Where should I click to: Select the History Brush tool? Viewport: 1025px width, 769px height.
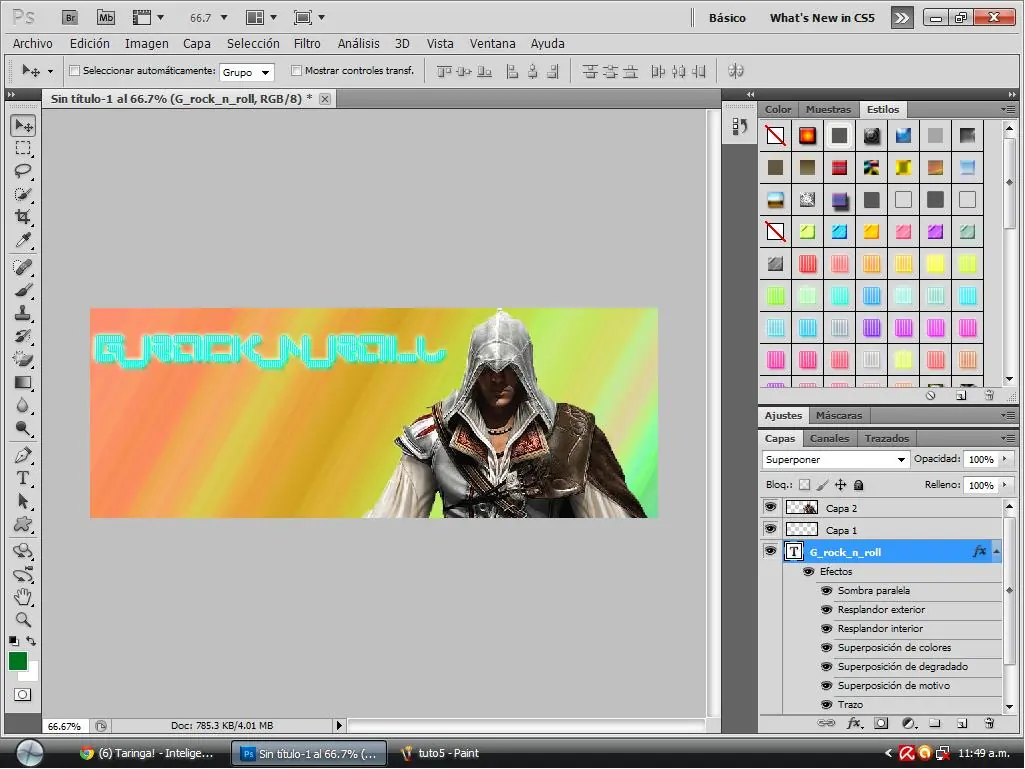click(x=24, y=336)
